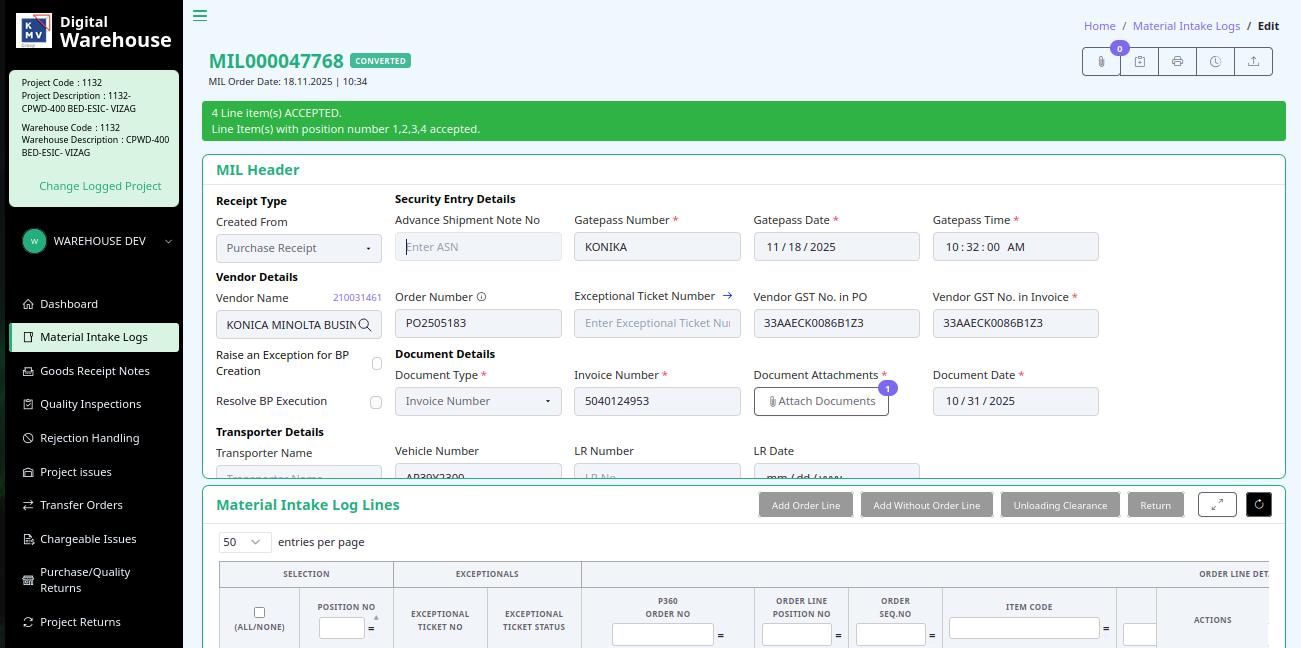The image size is (1301, 648).
Task: Go to Quality Inspections menu item
Action: pyautogui.click(x=90, y=404)
